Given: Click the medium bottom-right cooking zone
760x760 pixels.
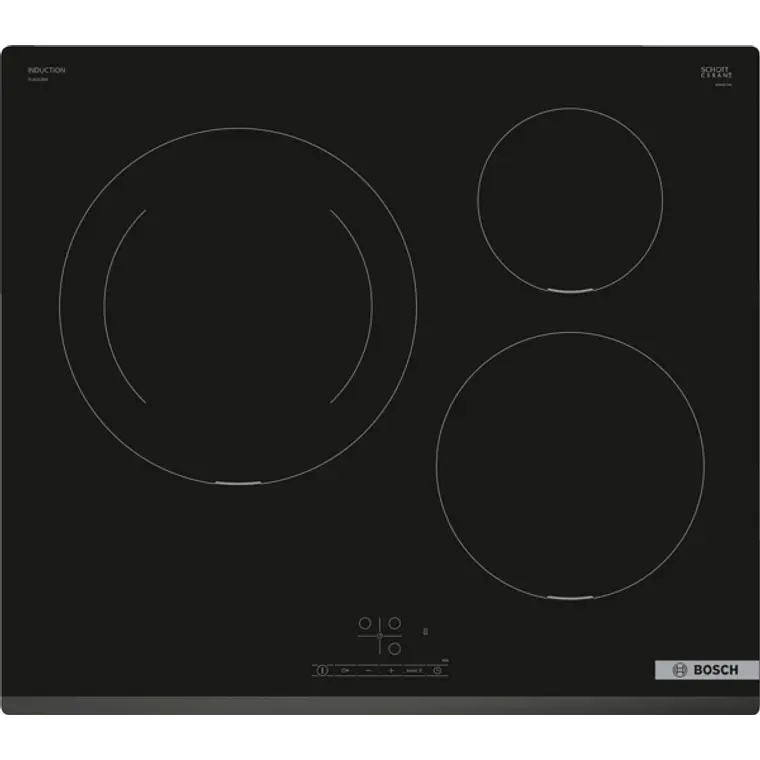Looking at the screenshot, I should 570,465.
